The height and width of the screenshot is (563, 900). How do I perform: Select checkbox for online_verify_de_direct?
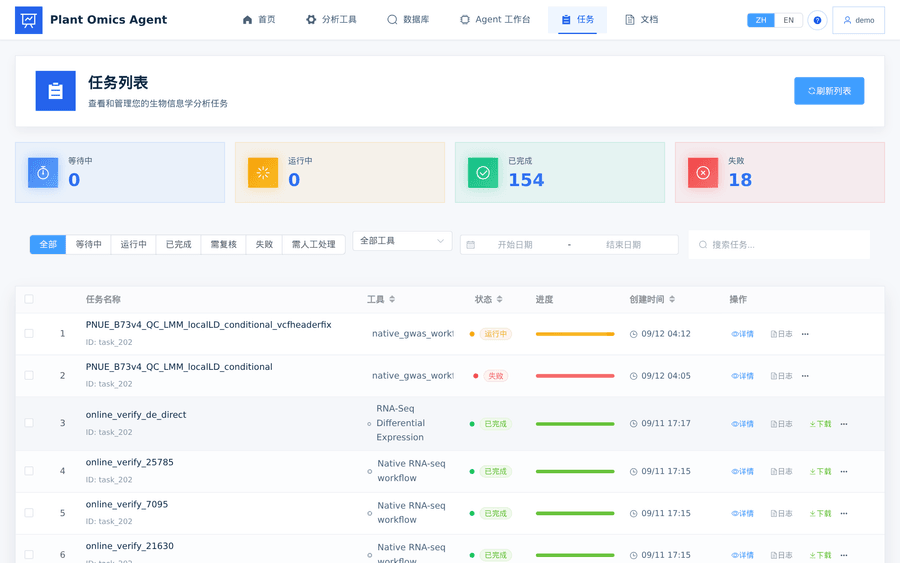pos(29,423)
